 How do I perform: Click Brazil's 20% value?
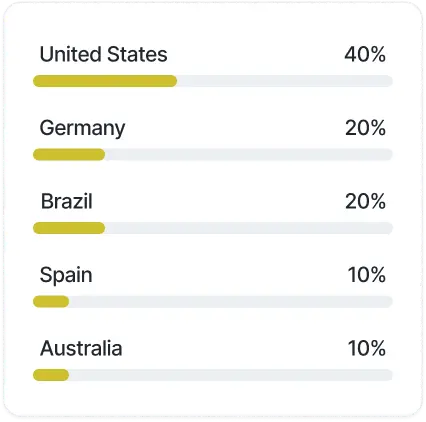pyautogui.click(x=365, y=201)
